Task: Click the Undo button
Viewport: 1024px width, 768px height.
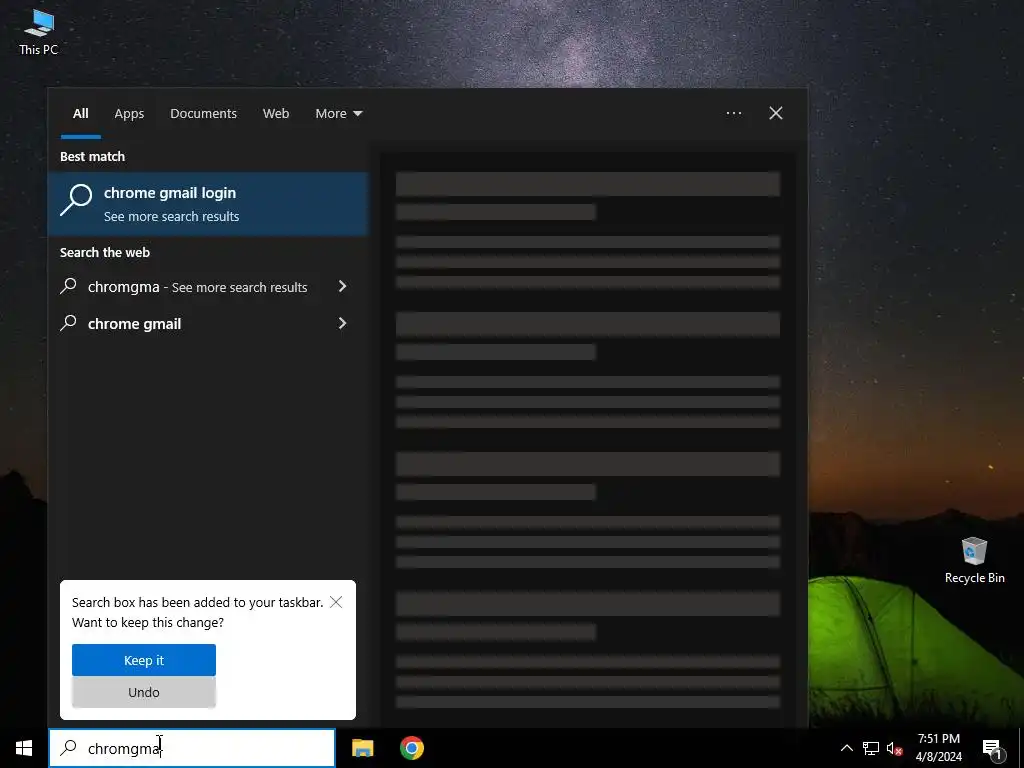Action: click(144, 692)
